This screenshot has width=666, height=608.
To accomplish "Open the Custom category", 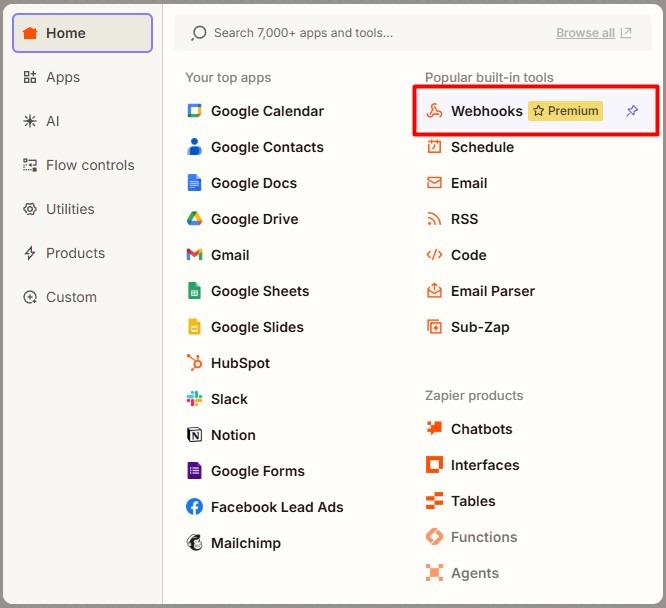I will coord(71,297).
